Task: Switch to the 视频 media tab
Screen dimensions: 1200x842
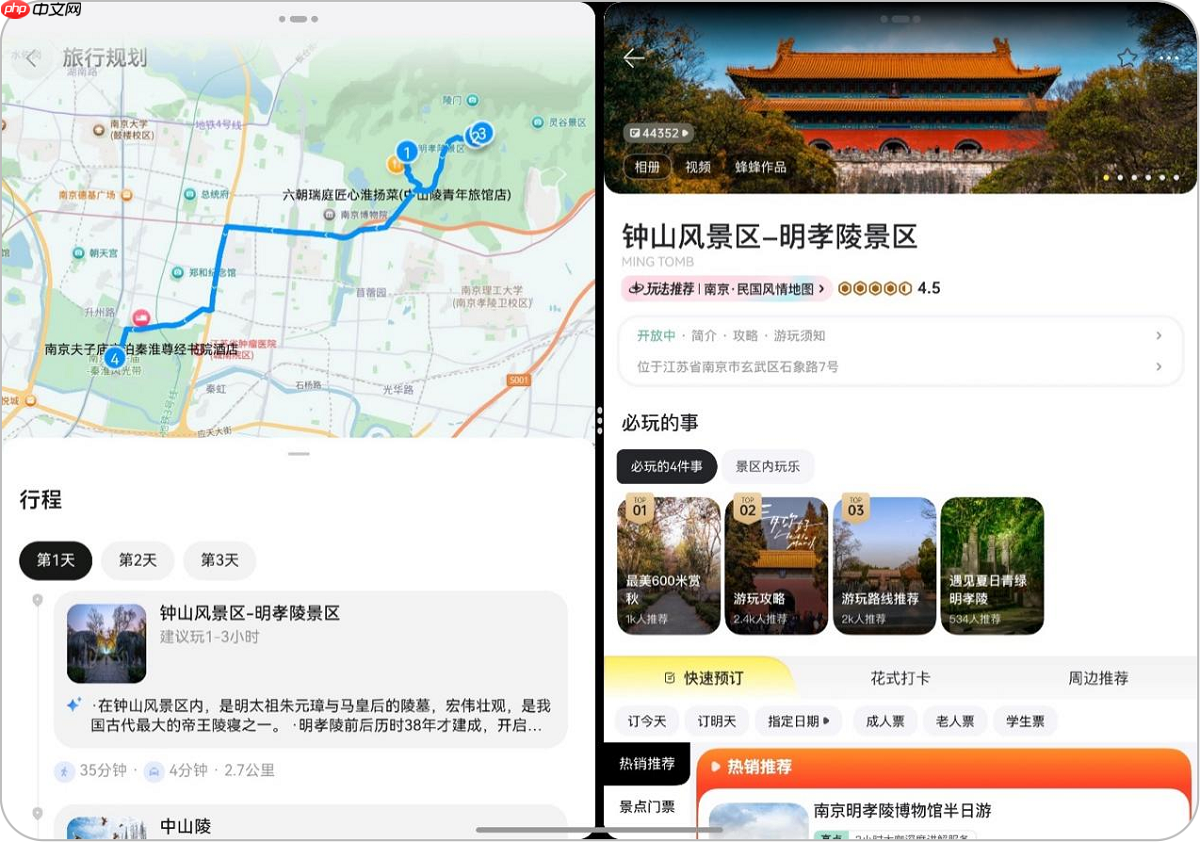Action: click(698, 167)
